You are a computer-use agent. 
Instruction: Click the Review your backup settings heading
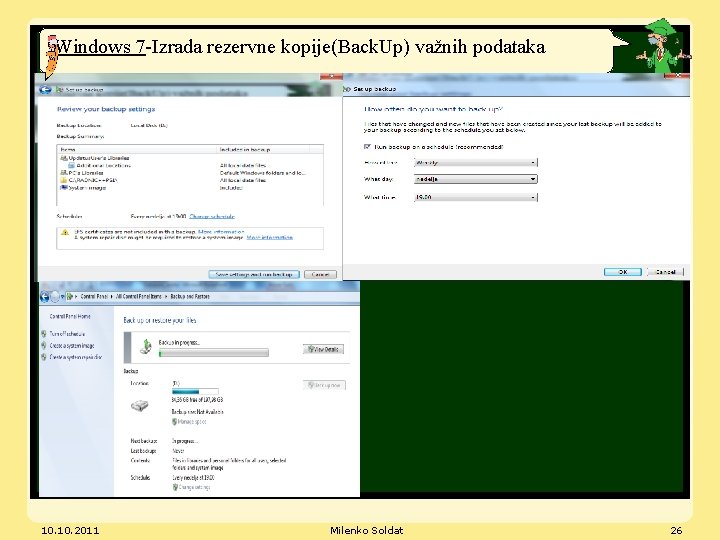(106, 109)
